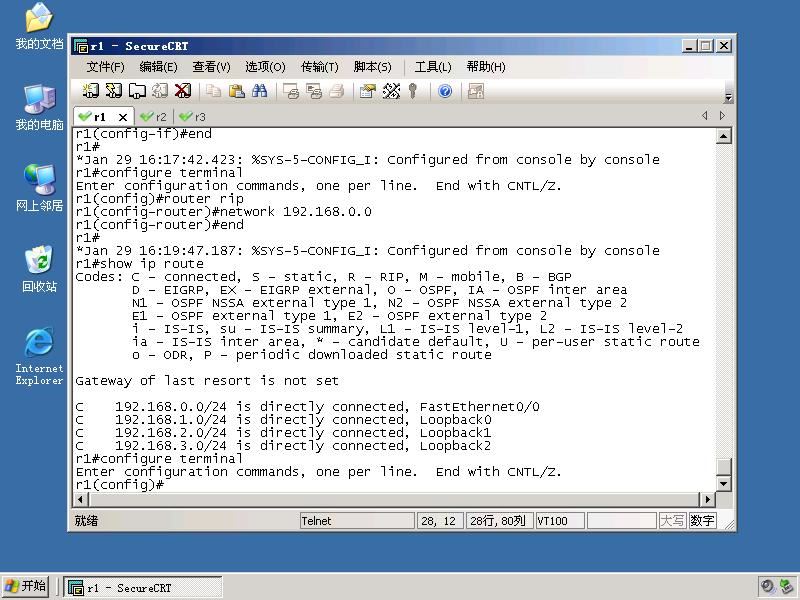Click the greyed Copy icon
Image resolution: width=800 pixels, height=600 pixels.
pyautogui.click(x=213, y=91)
